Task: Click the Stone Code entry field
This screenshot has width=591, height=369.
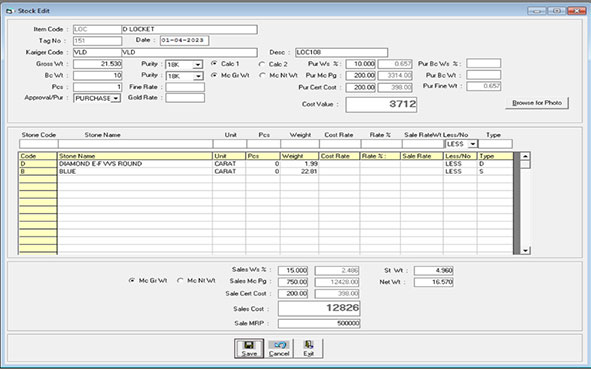Action: [38, 144]
